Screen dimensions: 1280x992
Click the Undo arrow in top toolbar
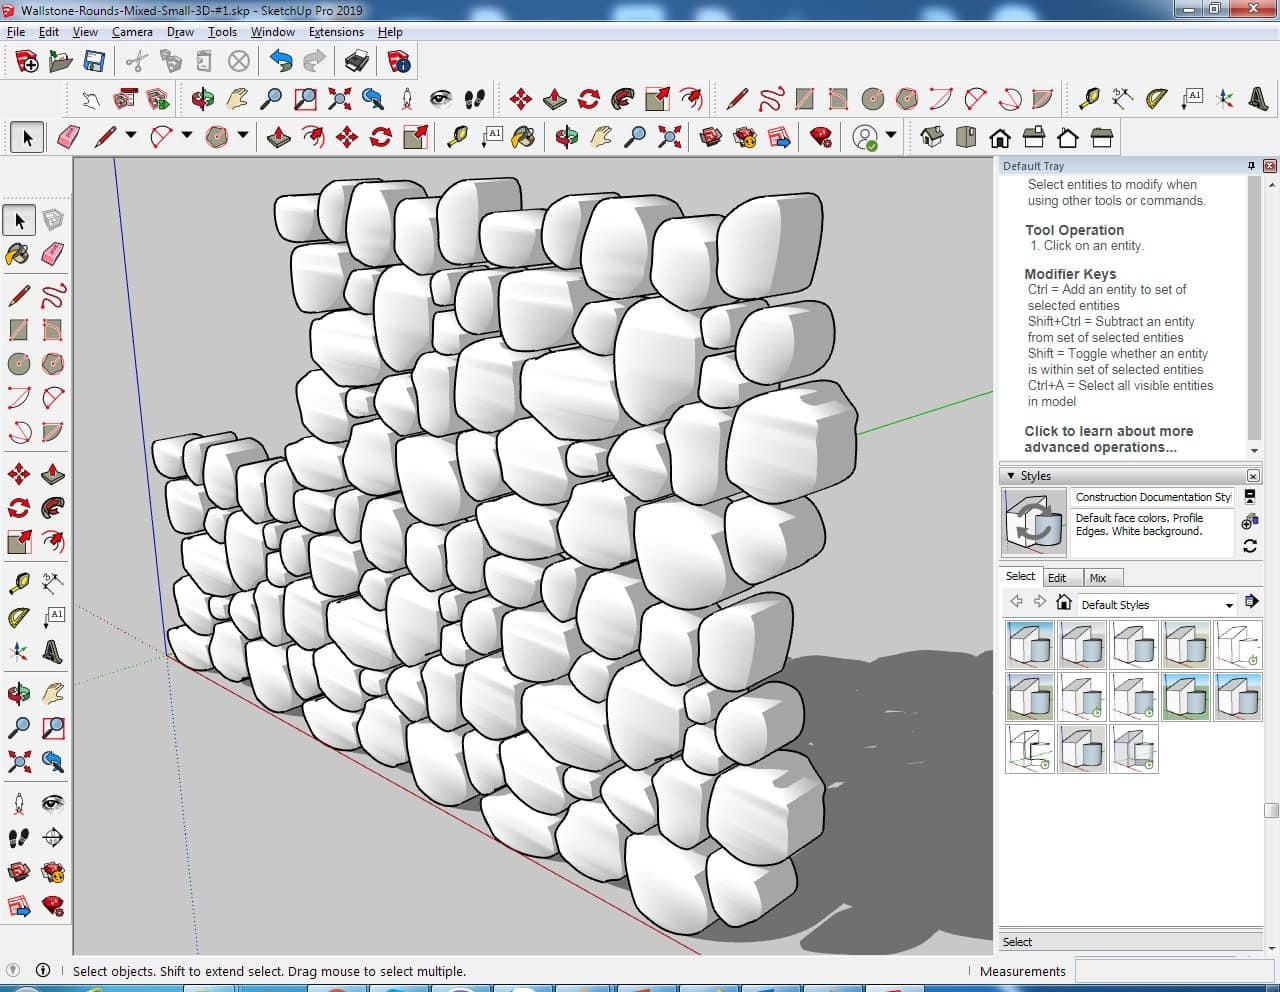pos(281,62)
